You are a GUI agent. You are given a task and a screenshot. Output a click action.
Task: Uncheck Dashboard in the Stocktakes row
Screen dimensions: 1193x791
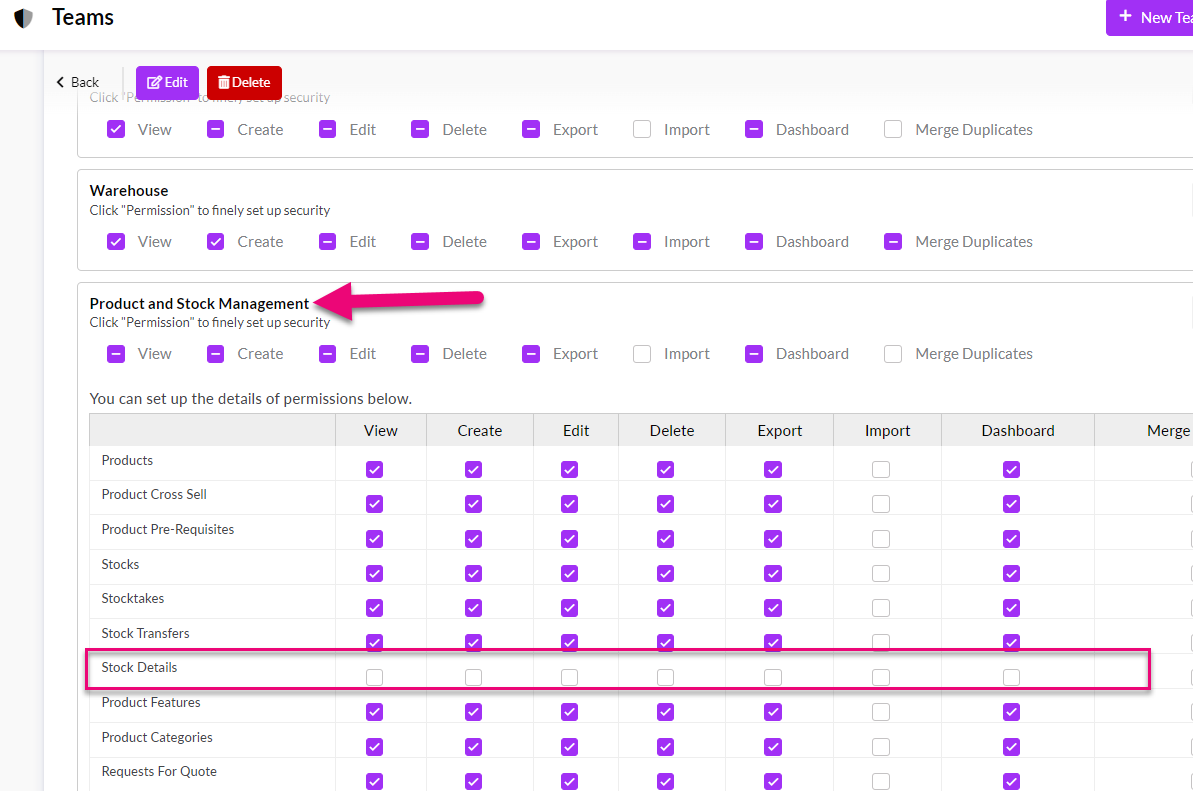1011,608
